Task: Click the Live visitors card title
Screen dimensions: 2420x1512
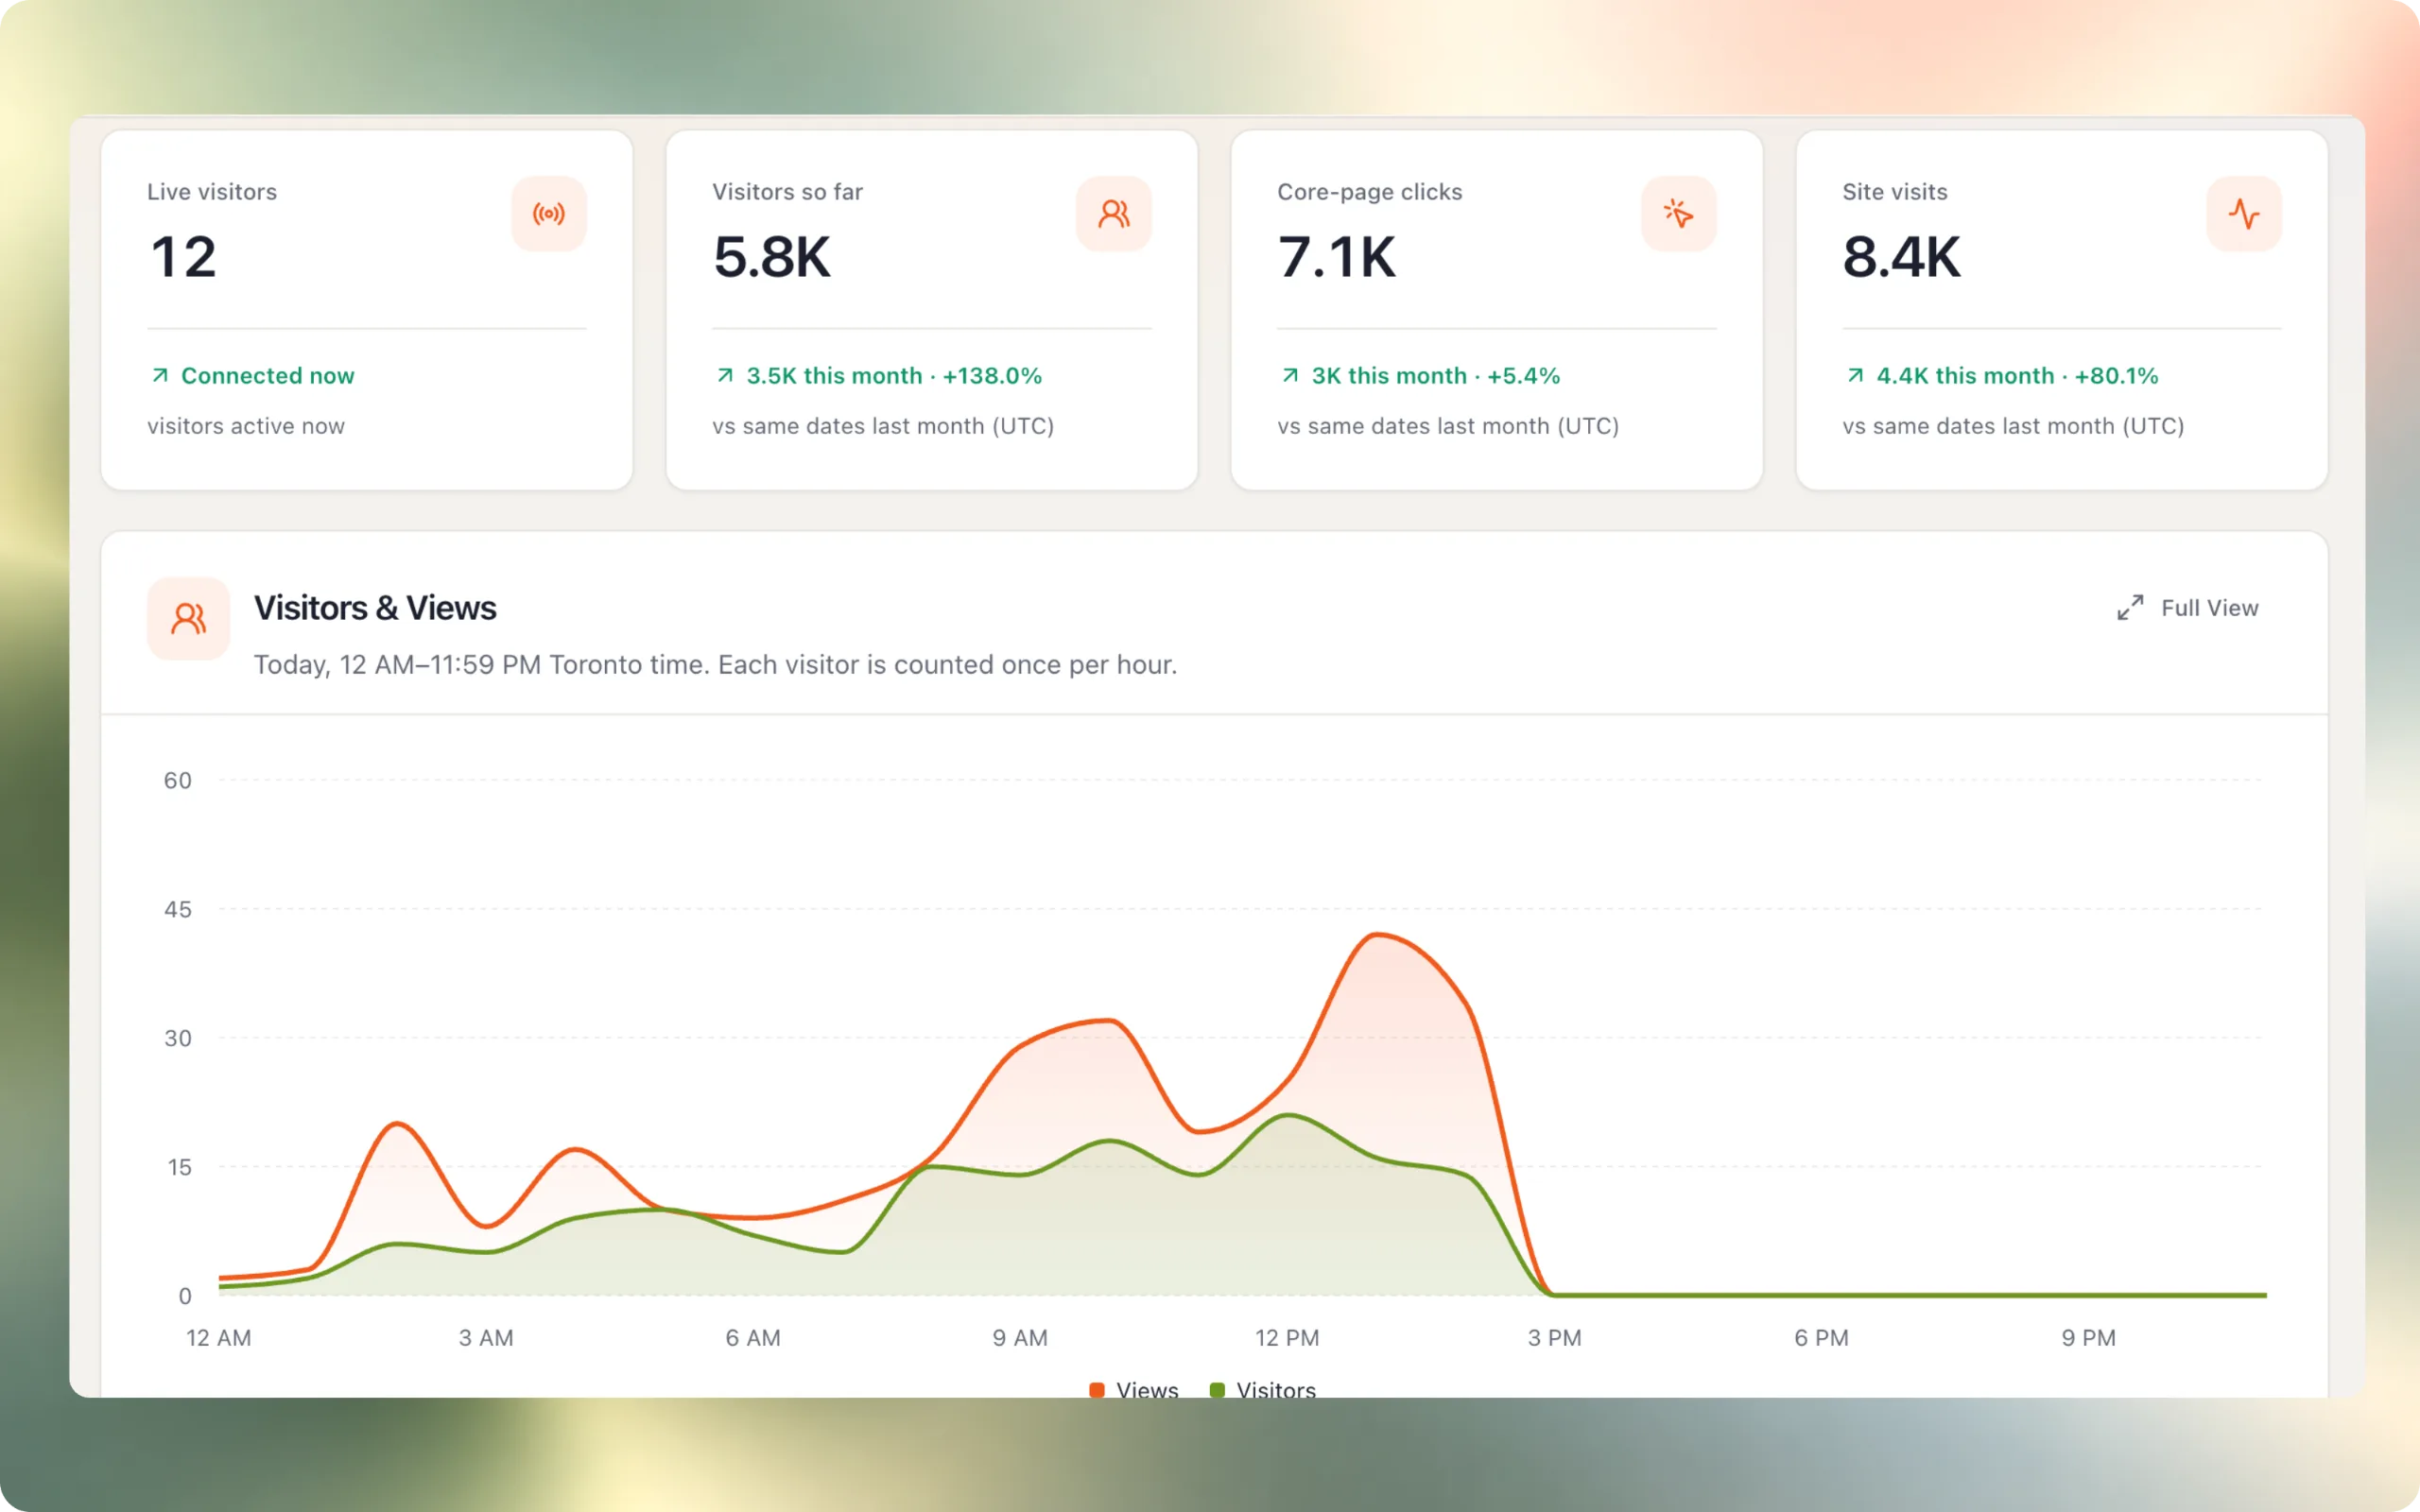Action: tap(212, 192)
